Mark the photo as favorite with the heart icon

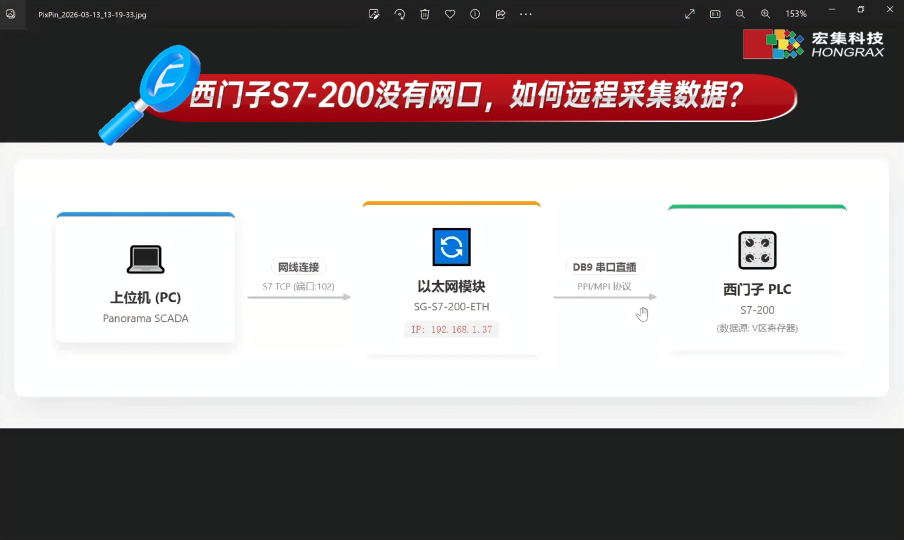point(450,14)
